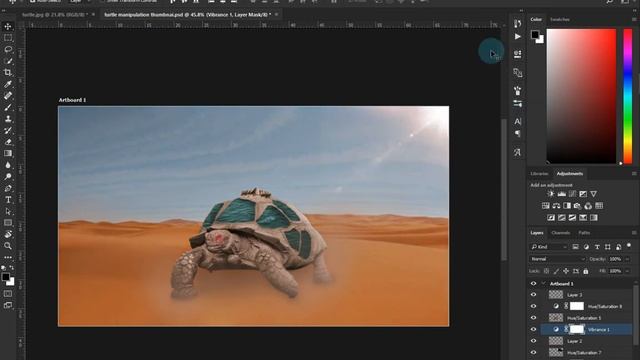Open the Opacity slider dropdown arrow
This screenshot has height=360, width=640.
tap(627, 259)
